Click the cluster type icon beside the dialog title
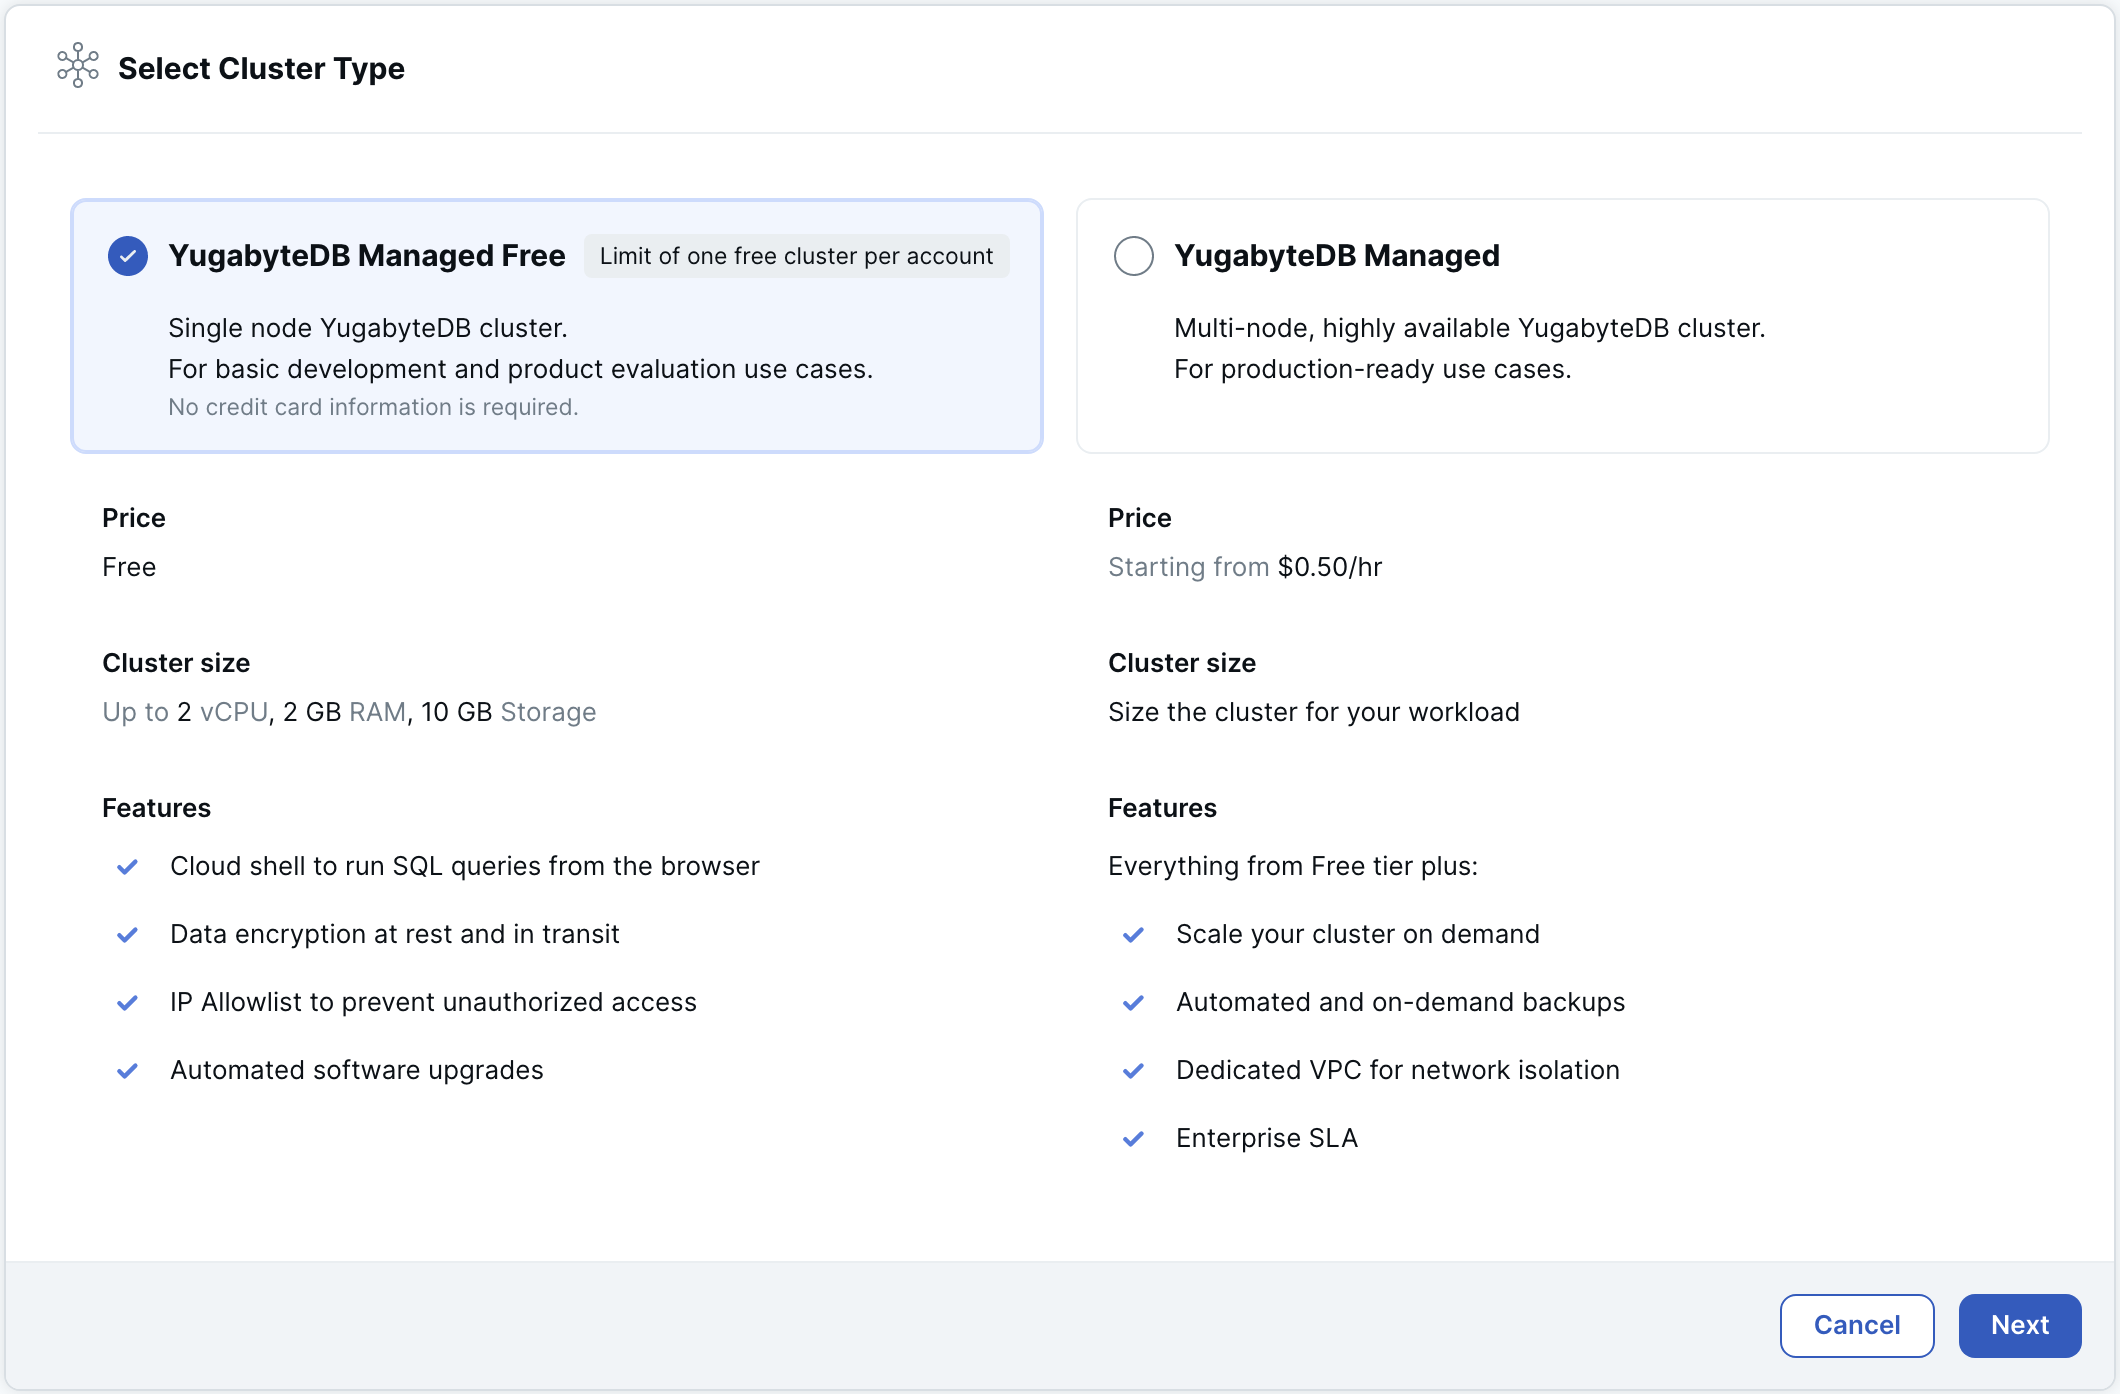Viewport: 2120px width, 1394px height. click(x=77, y=68)
